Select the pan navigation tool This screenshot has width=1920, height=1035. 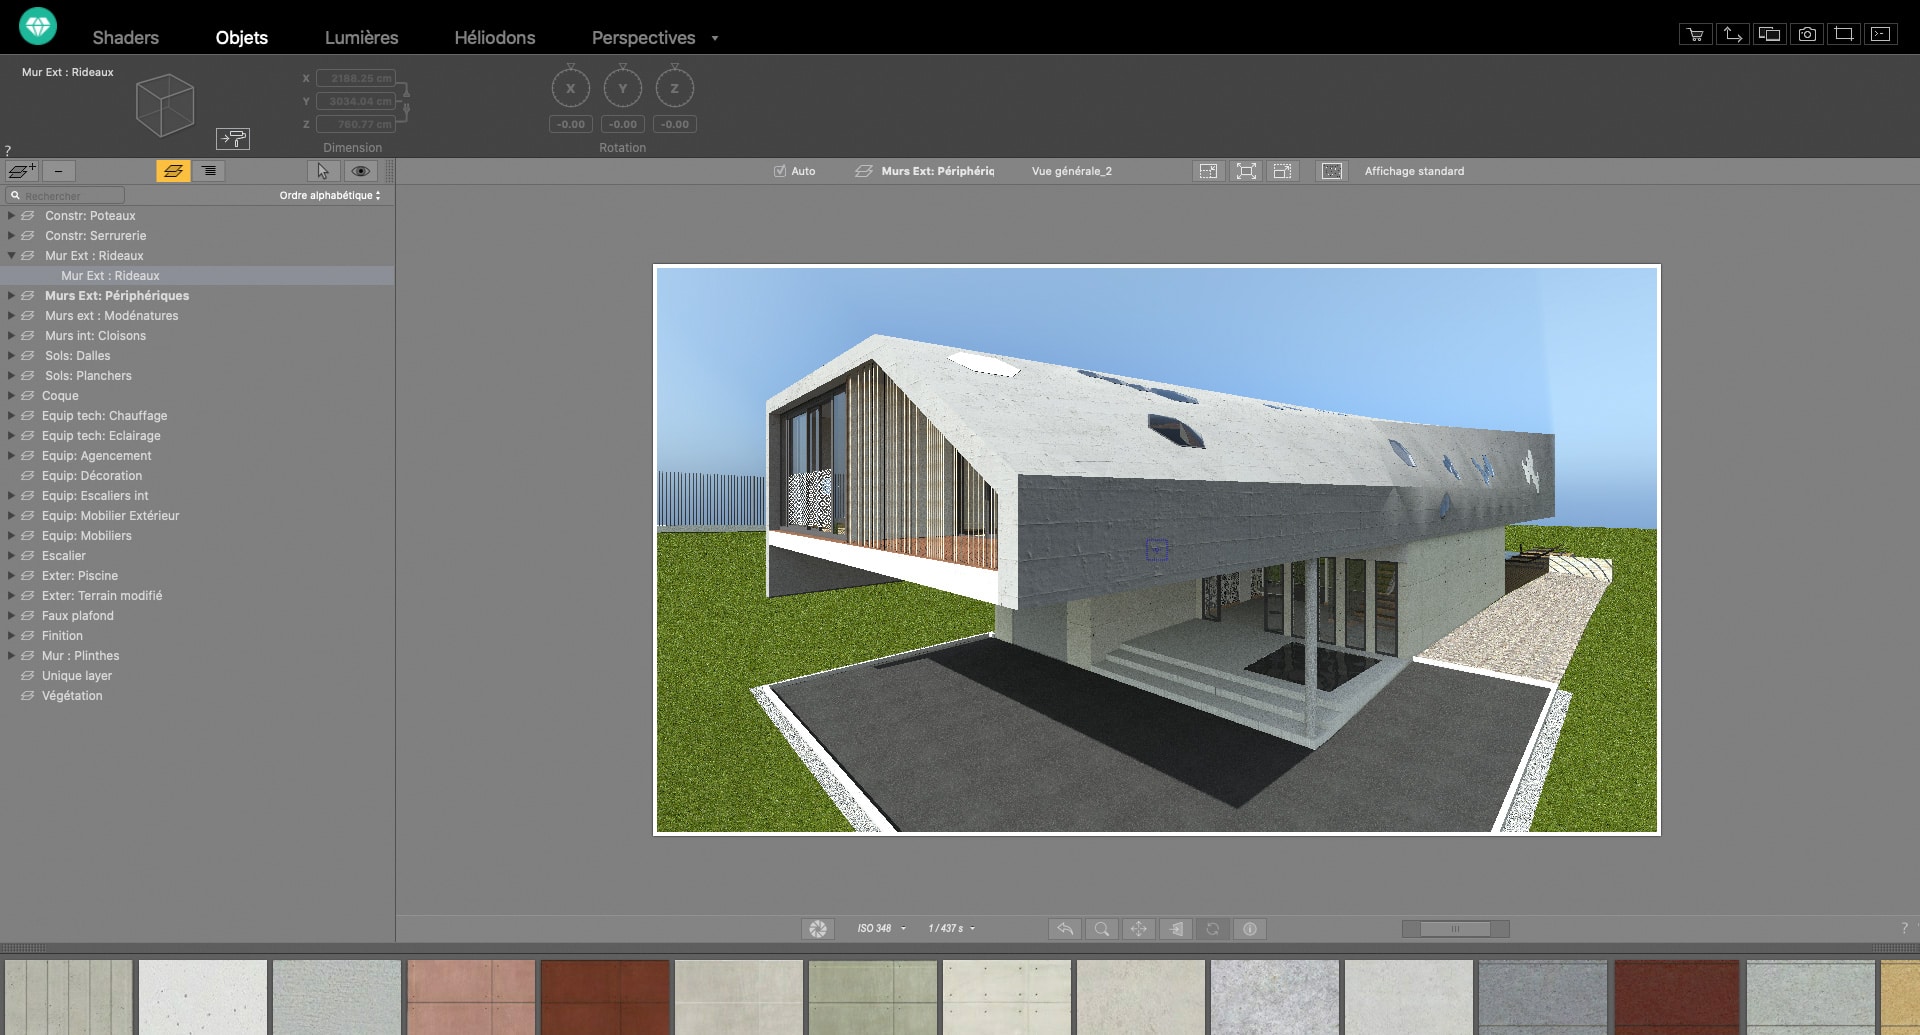pyautogui.click(x=1138, y=929)
